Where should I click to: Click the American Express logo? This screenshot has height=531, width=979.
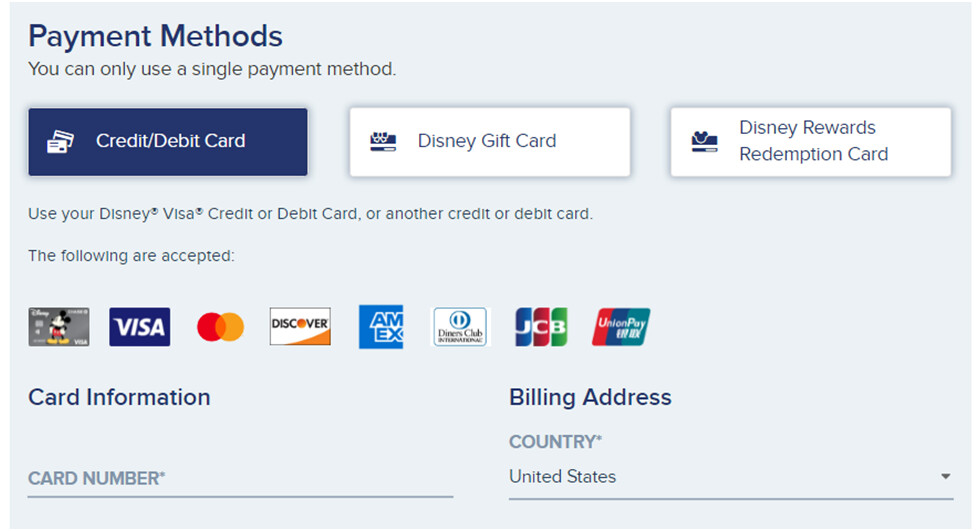[x=380, y=327]
